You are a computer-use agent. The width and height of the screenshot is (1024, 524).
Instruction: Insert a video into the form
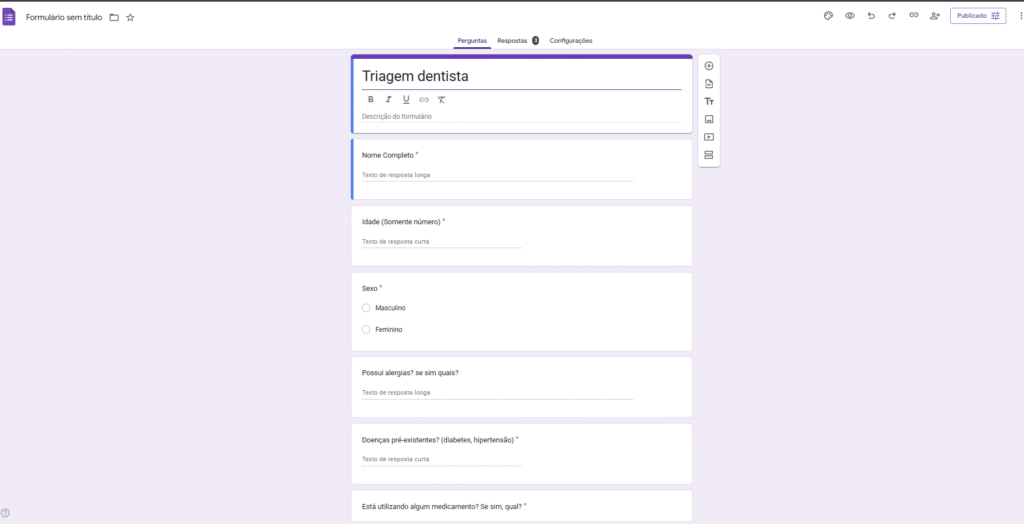[x=709, y=137]
